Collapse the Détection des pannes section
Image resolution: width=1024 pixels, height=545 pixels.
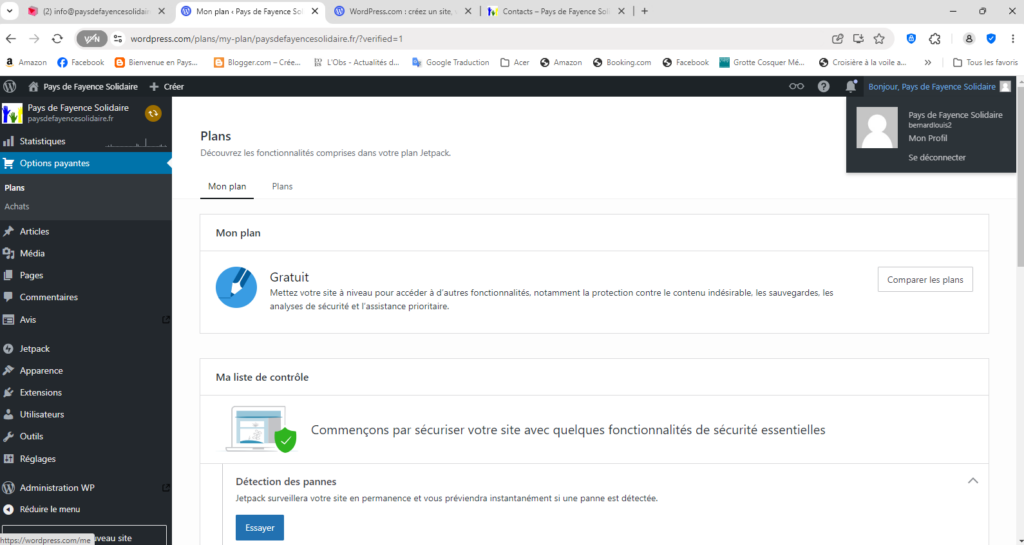[x=972, y=481]
